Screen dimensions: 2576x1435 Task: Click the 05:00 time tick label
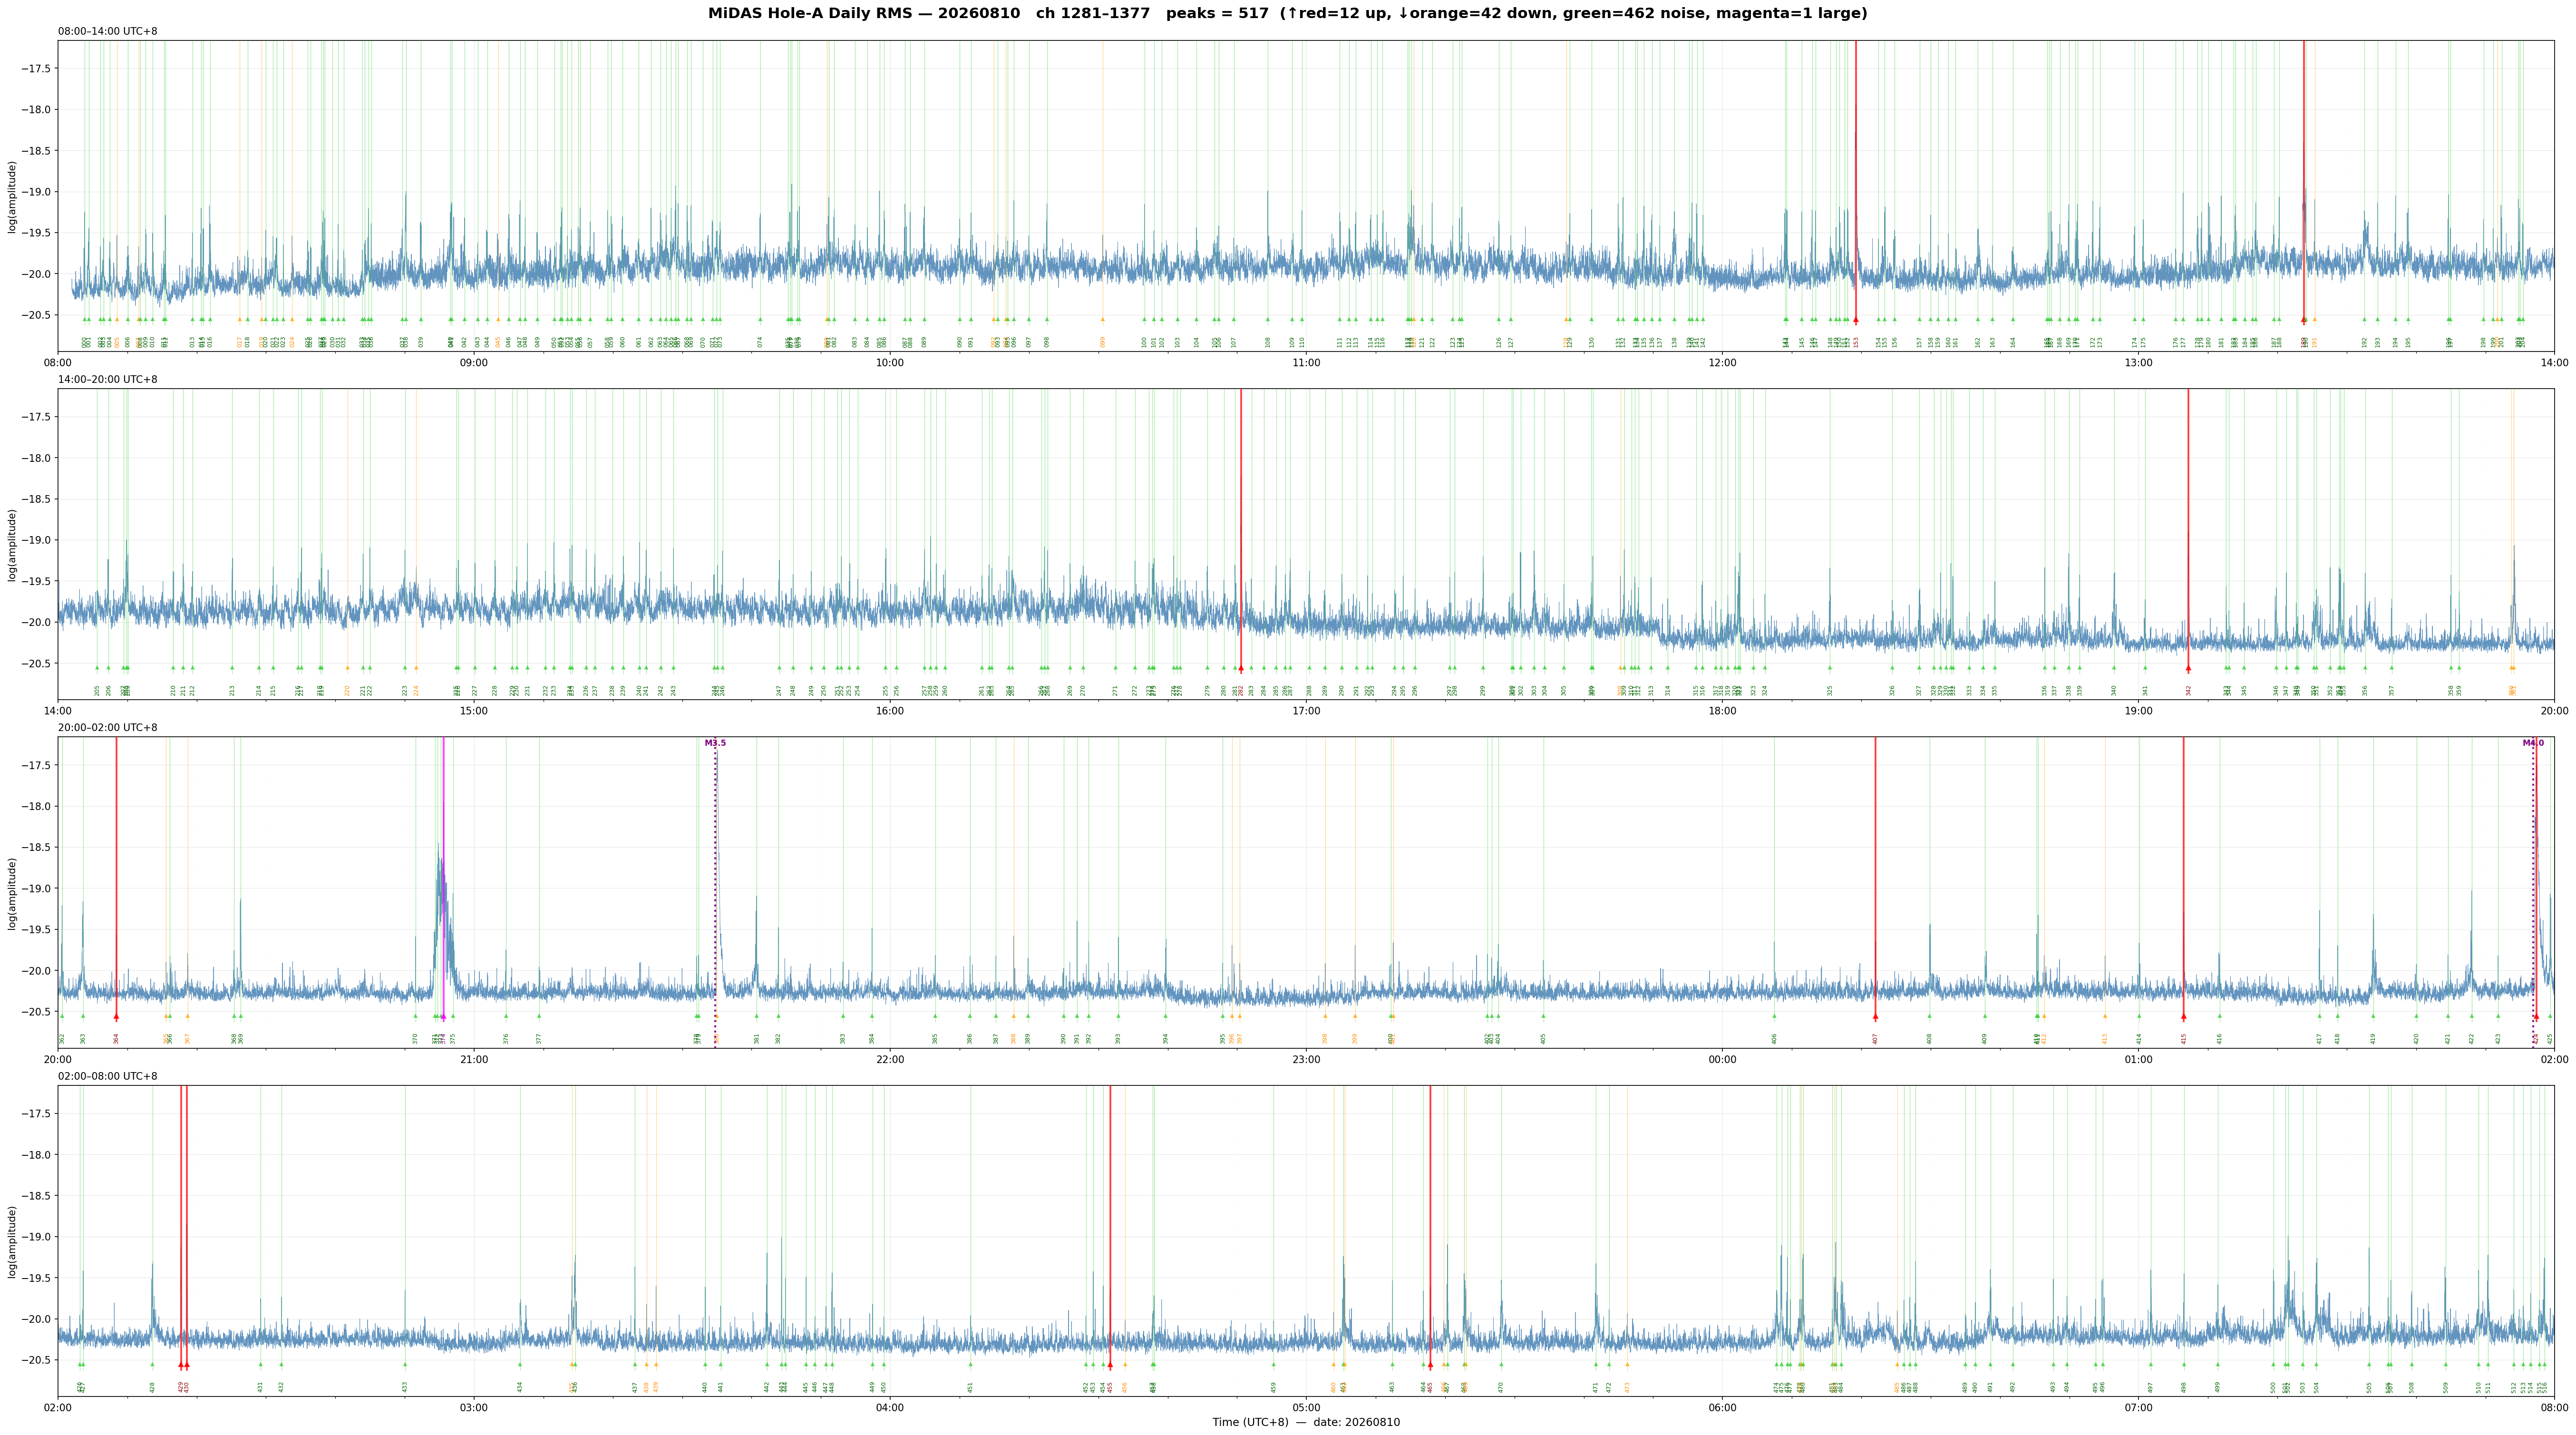pyautogui.click(x=1306, y=1408)
